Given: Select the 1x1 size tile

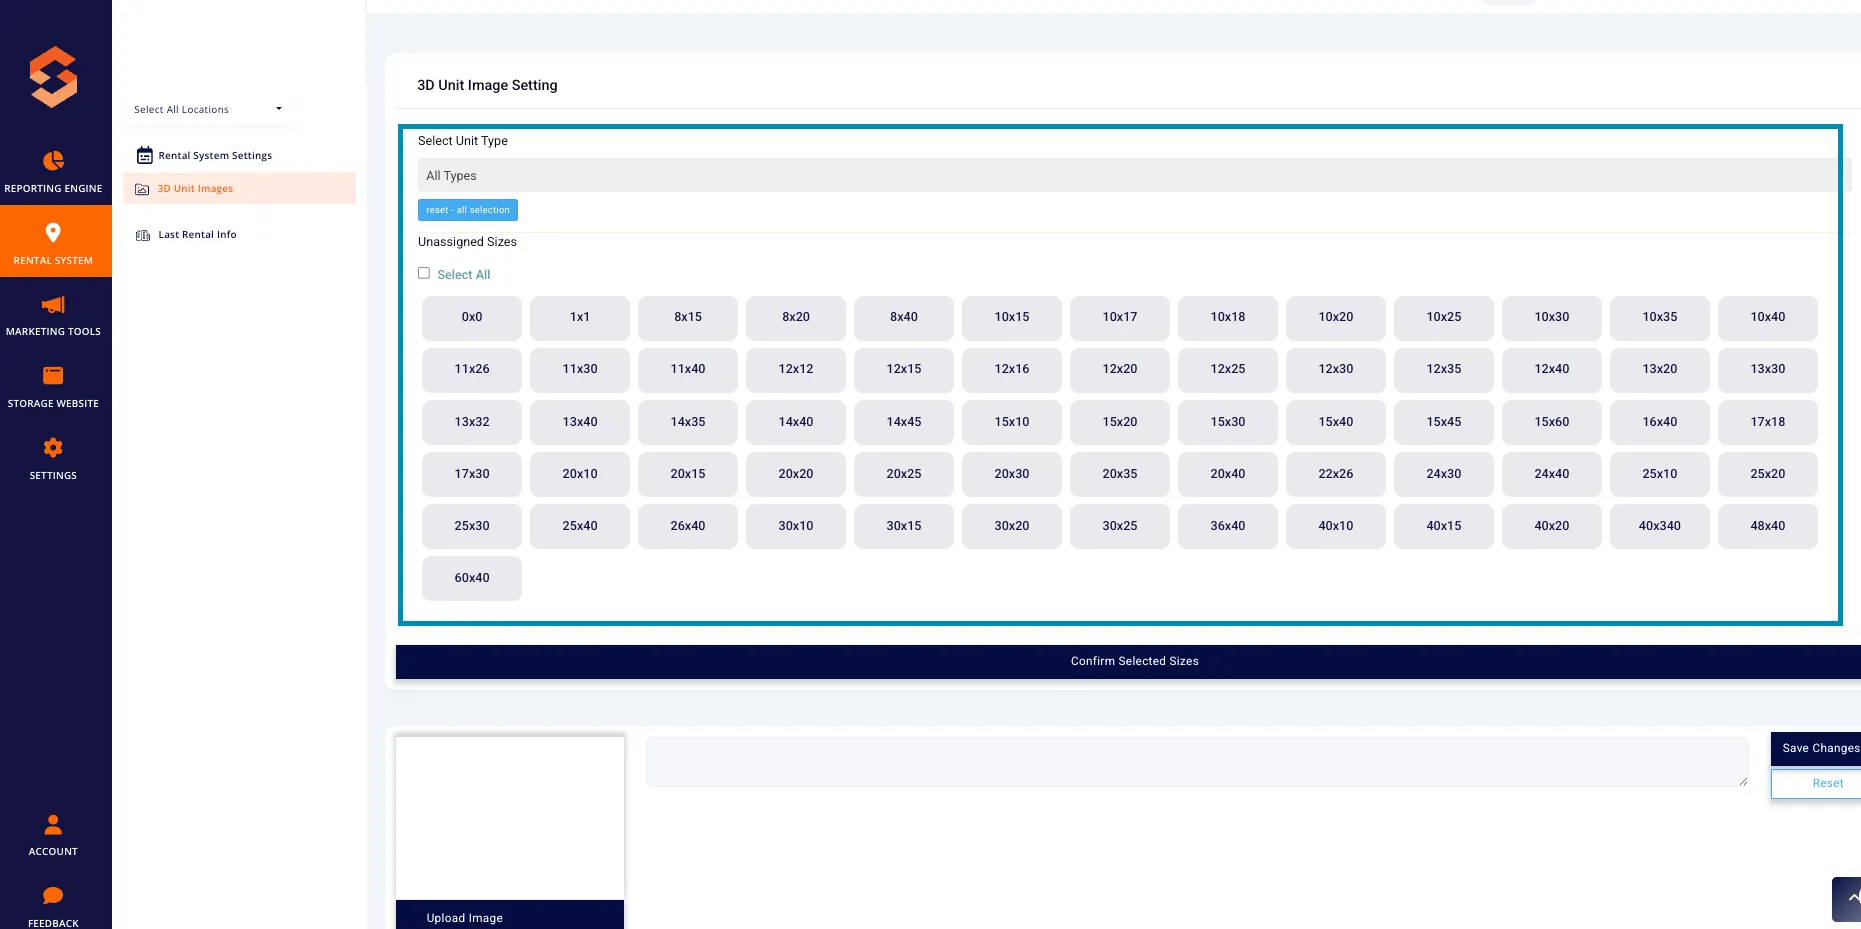Looking at the screenshot, I should tap(580, 317).
